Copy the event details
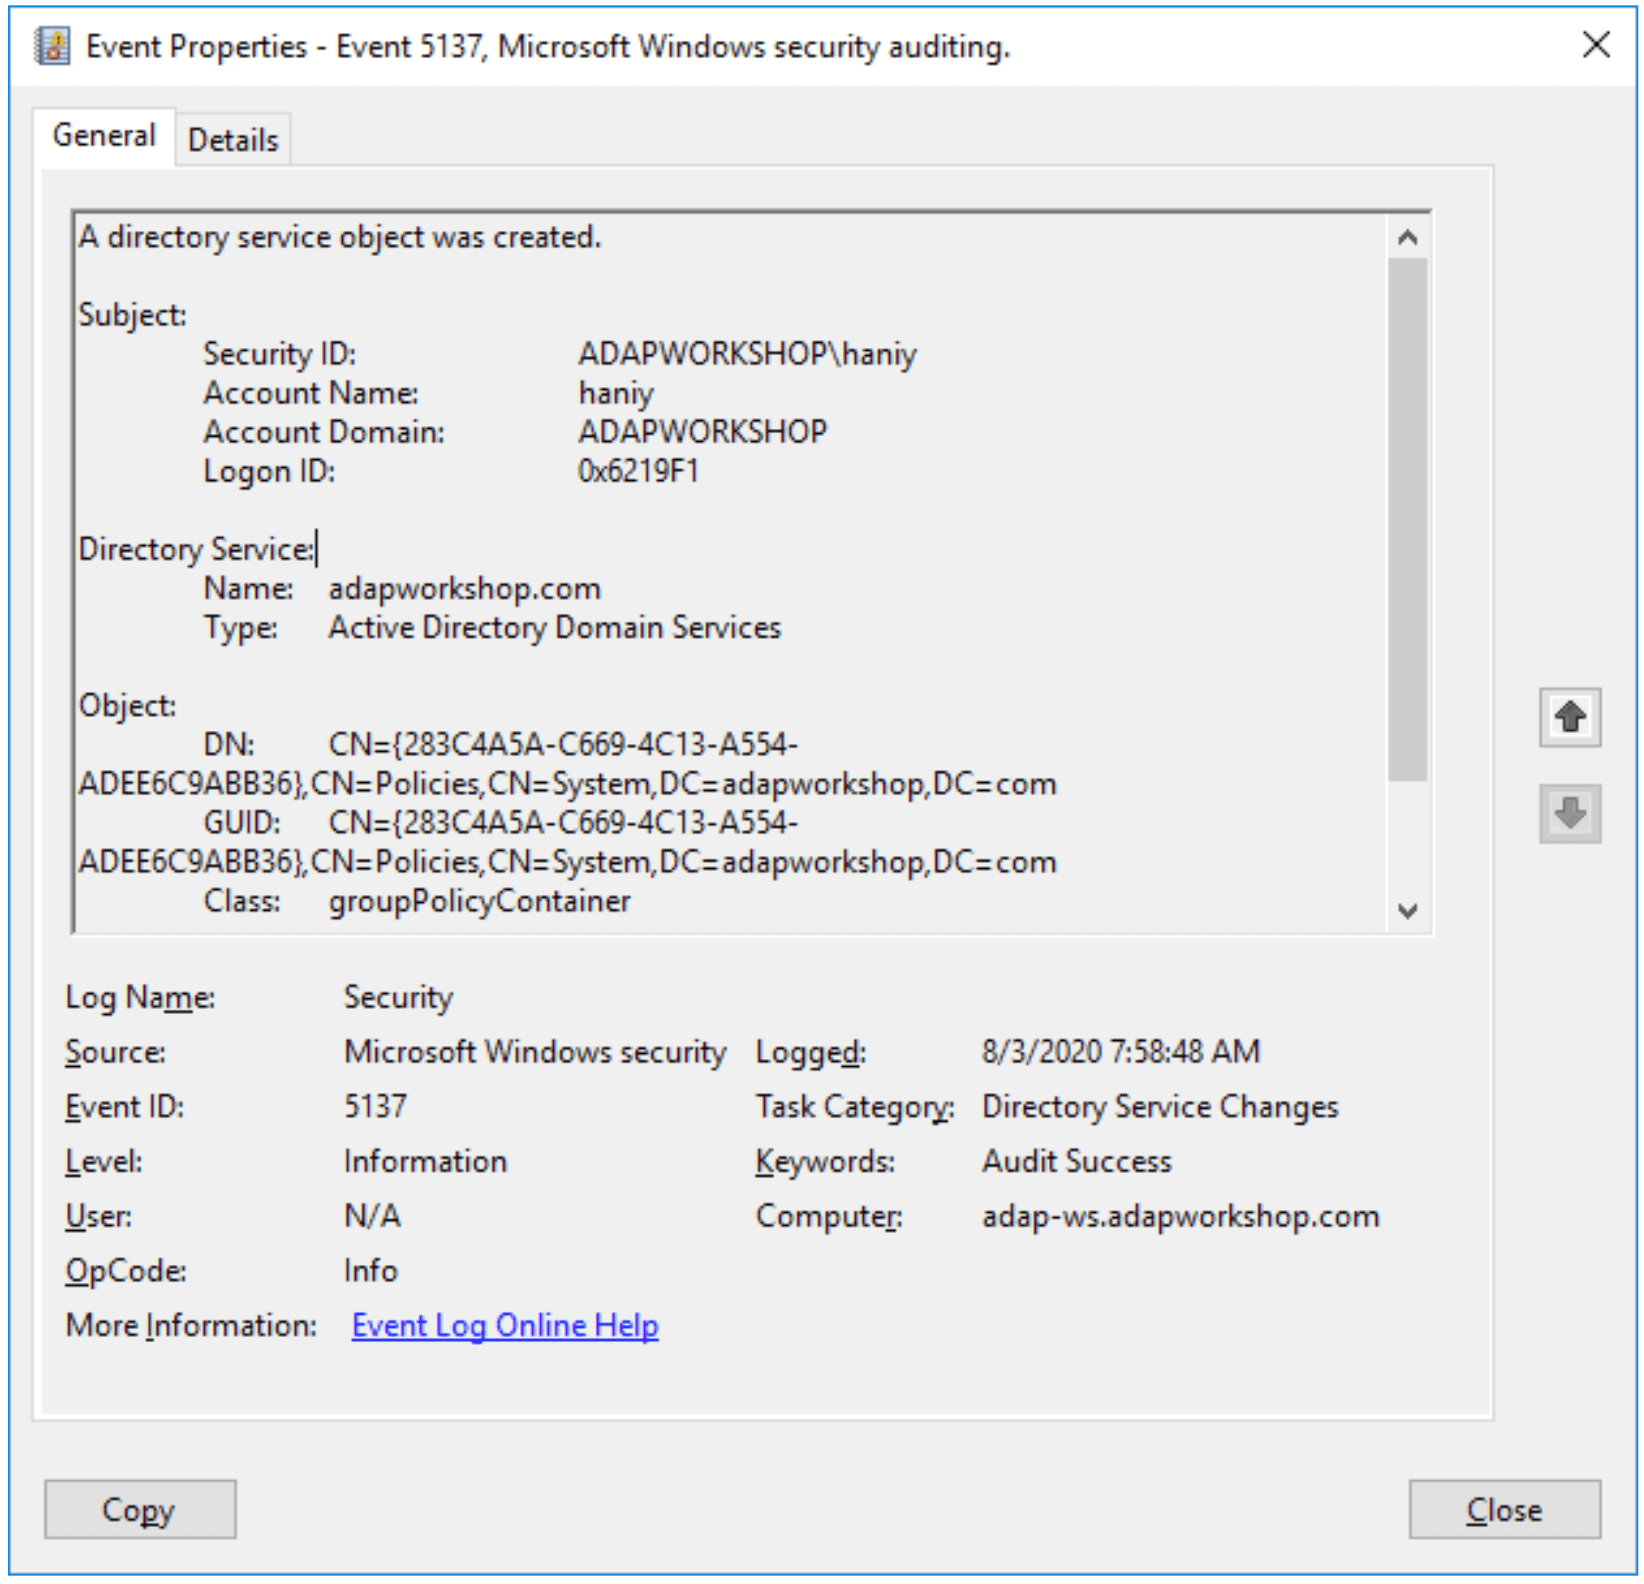This screenshot has width=1644, height=1584. (x=140, y=1509)
